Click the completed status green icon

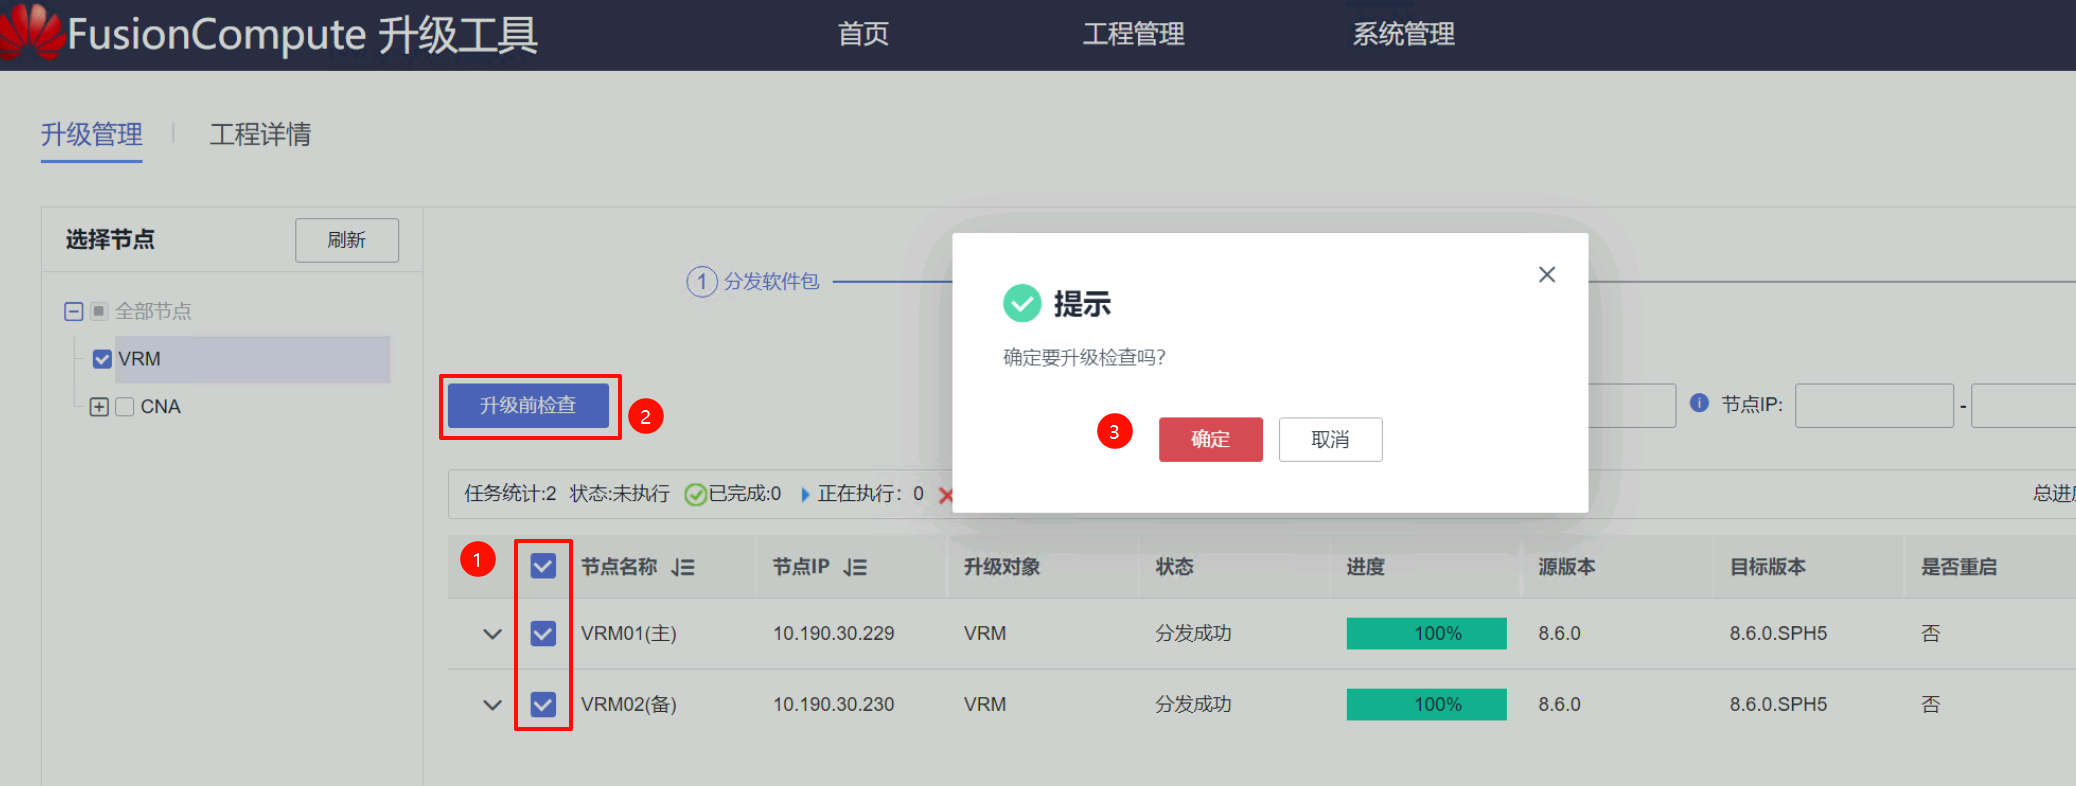tap(694, 494)
